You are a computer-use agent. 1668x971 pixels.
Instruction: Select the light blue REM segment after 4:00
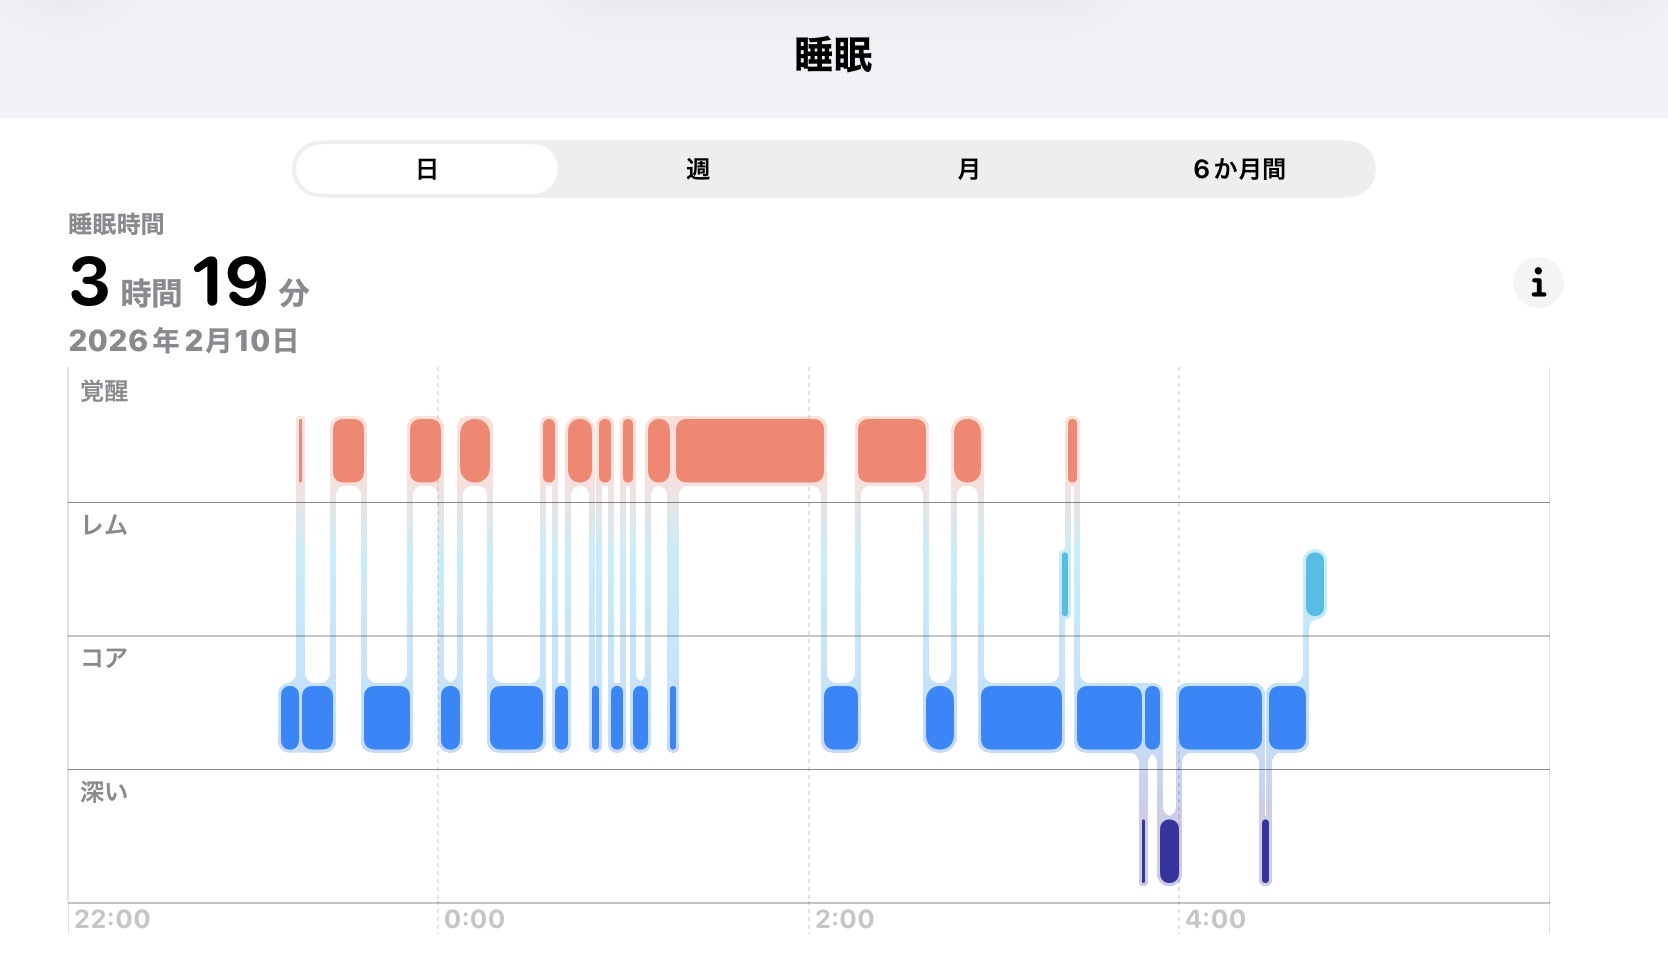(x=1314, y=583)
